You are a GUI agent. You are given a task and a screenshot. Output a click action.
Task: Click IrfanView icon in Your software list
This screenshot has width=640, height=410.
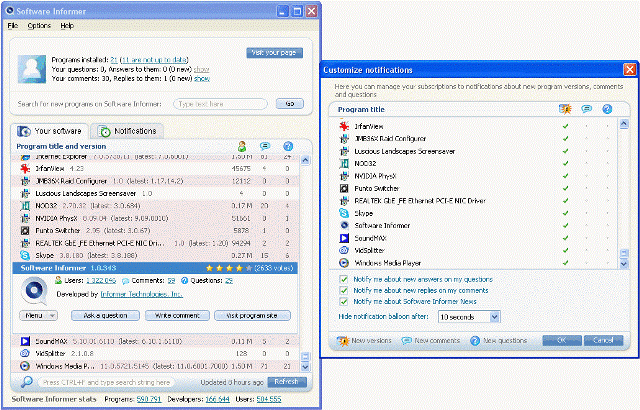click(x=25, y=168)
